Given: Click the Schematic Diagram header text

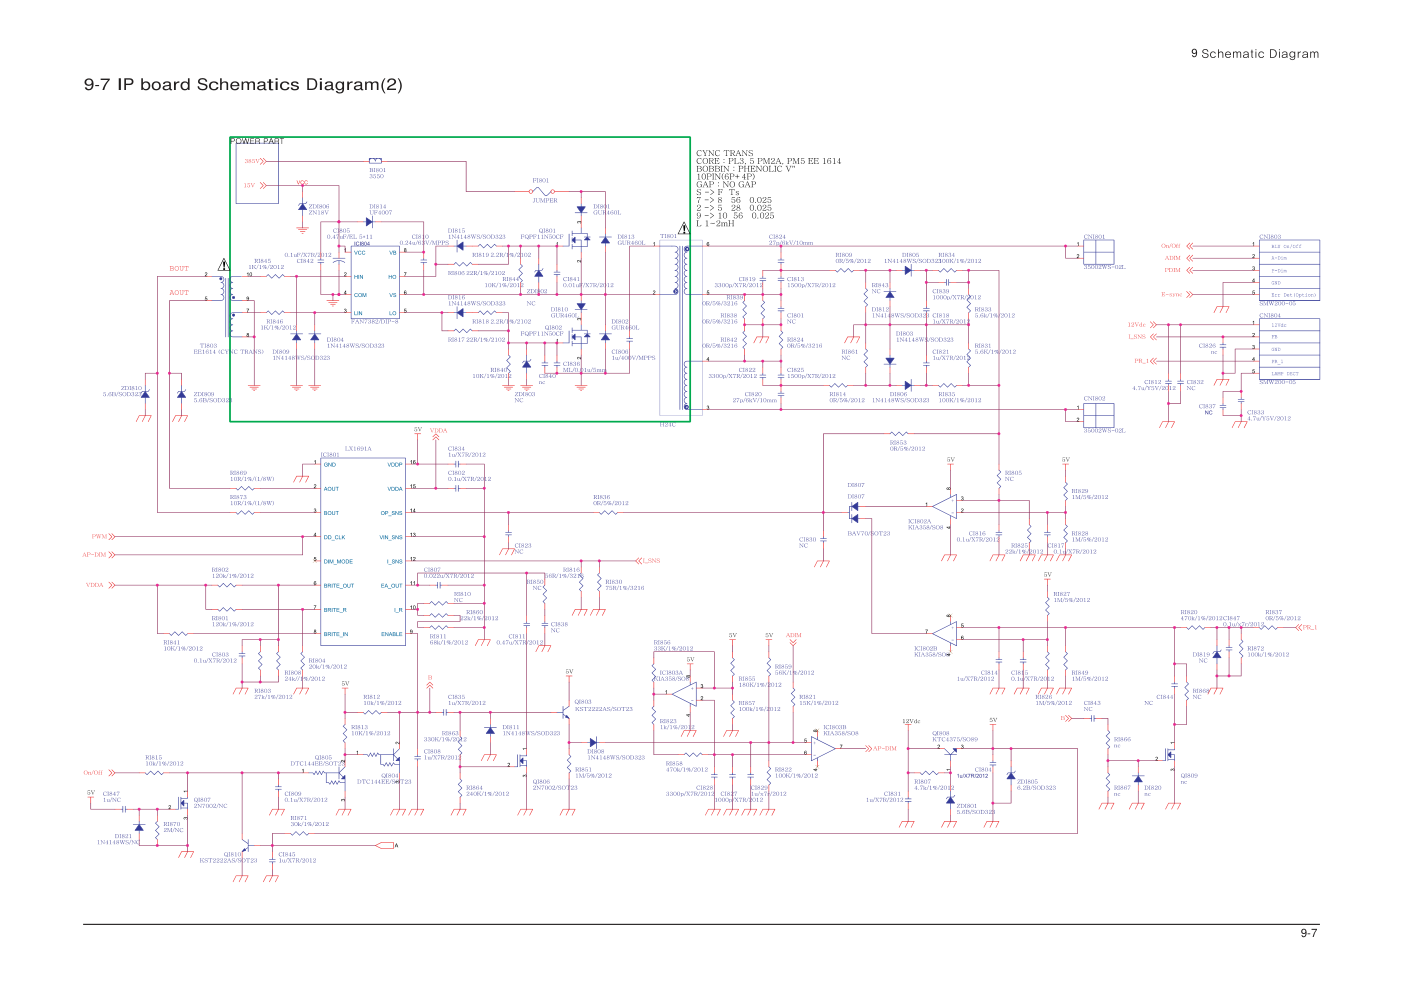Looking at the screenshot, I should (x=1255, y=54).
